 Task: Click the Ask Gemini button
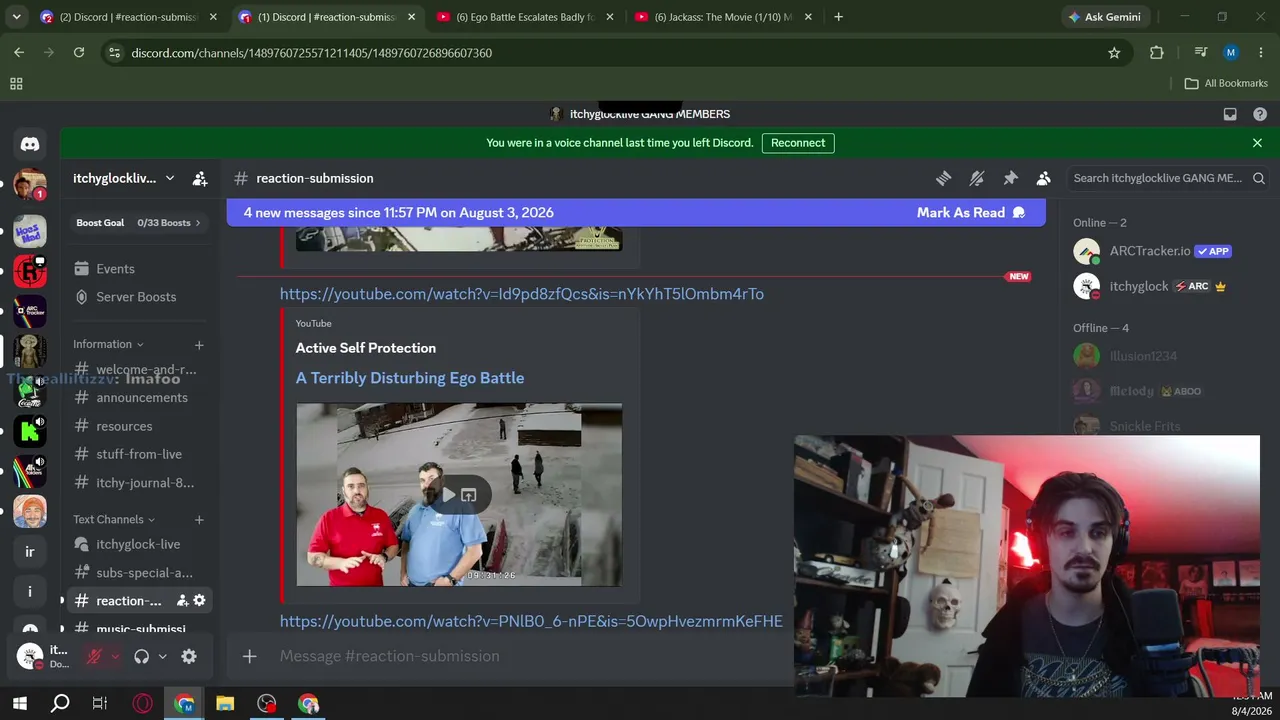click(1105, 17)
